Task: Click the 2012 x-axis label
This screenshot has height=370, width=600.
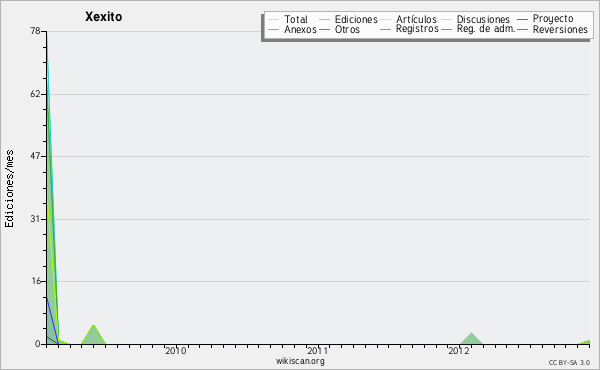Action: 459,351
